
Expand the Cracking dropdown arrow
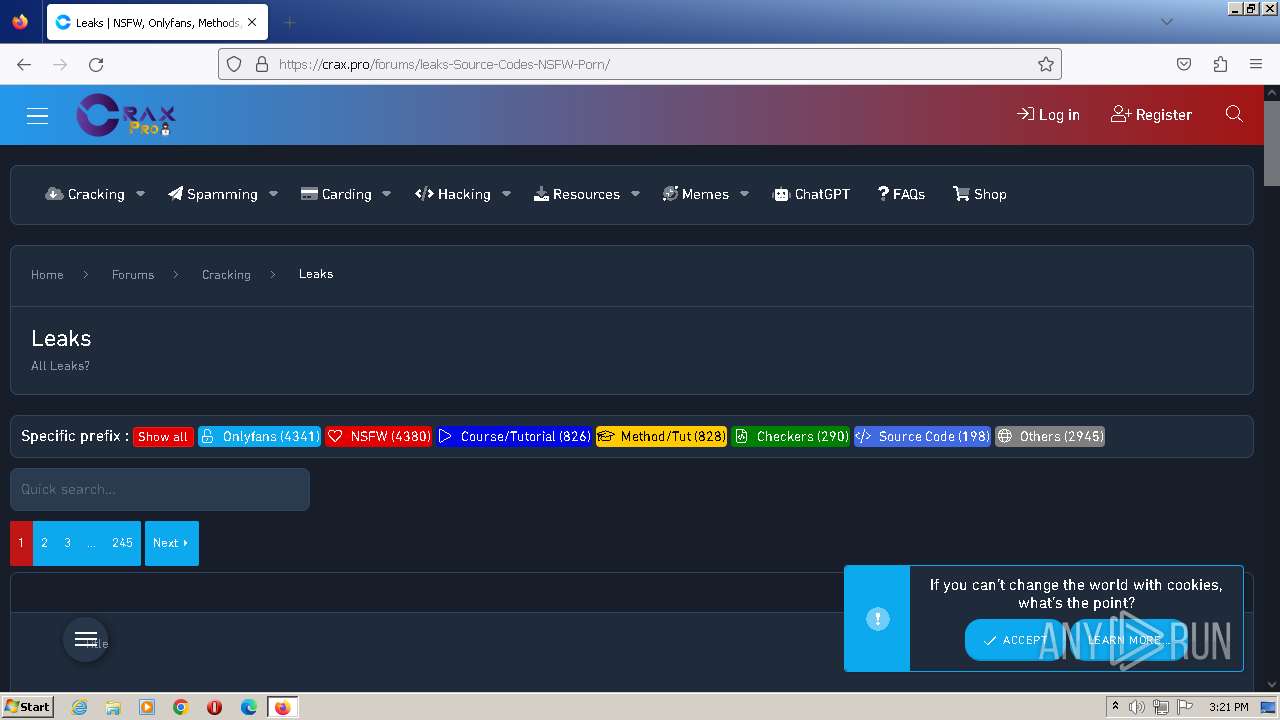(140, 194)
